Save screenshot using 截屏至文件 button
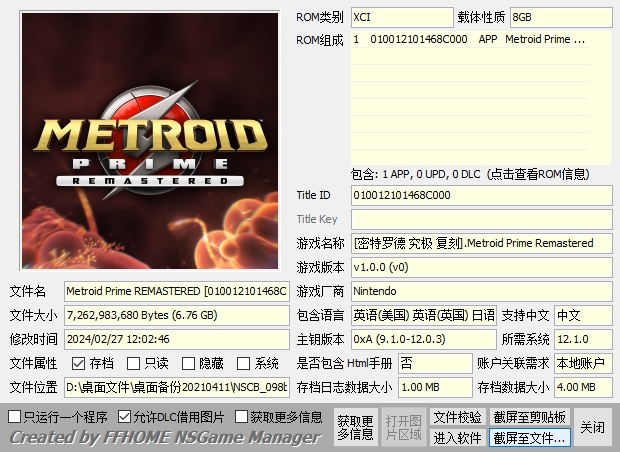This screenshot has height=452, width=620. 529,438
